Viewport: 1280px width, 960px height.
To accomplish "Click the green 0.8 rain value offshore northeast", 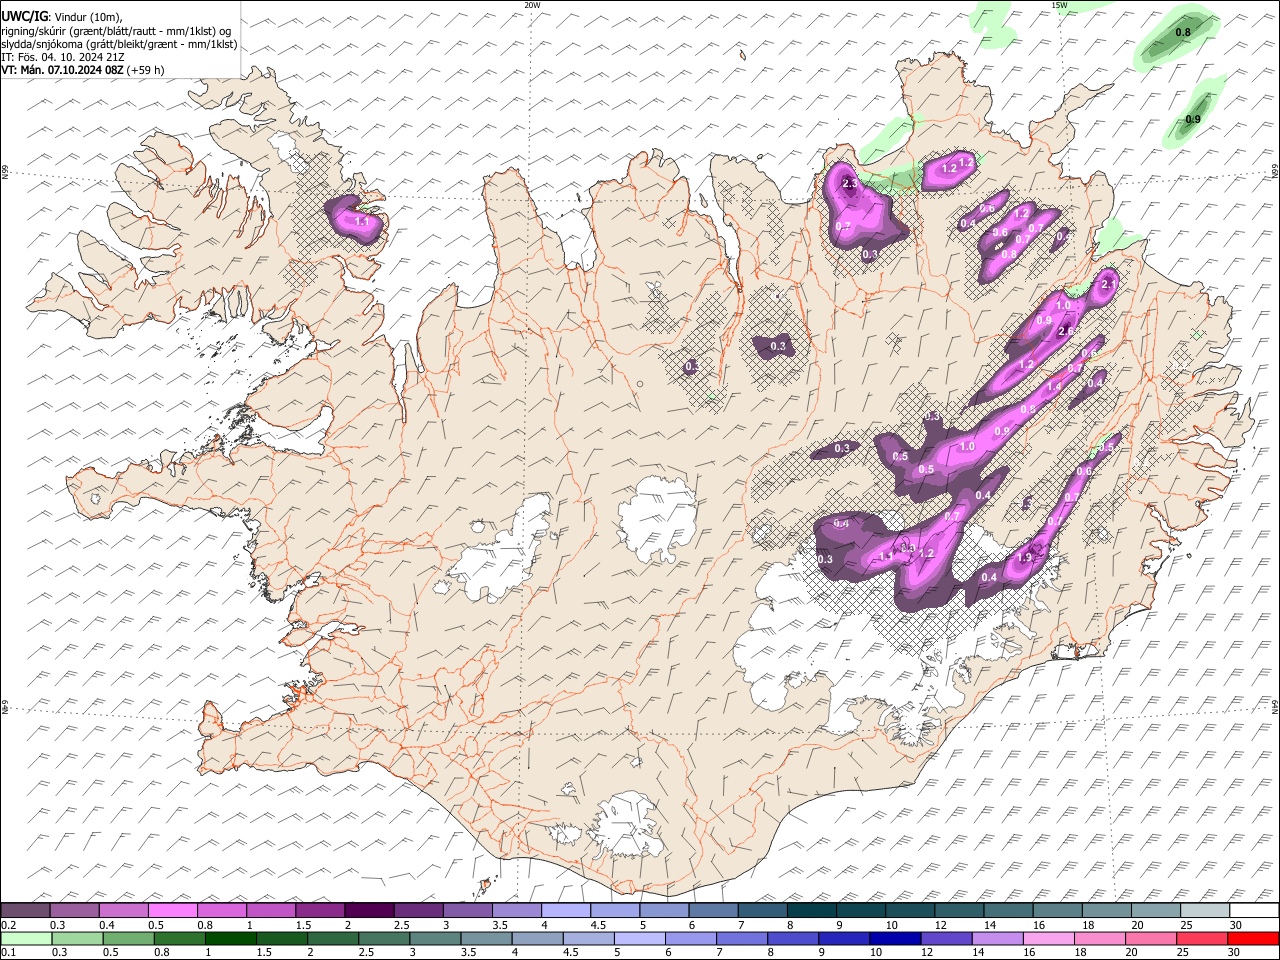I will click(1182, 33).
